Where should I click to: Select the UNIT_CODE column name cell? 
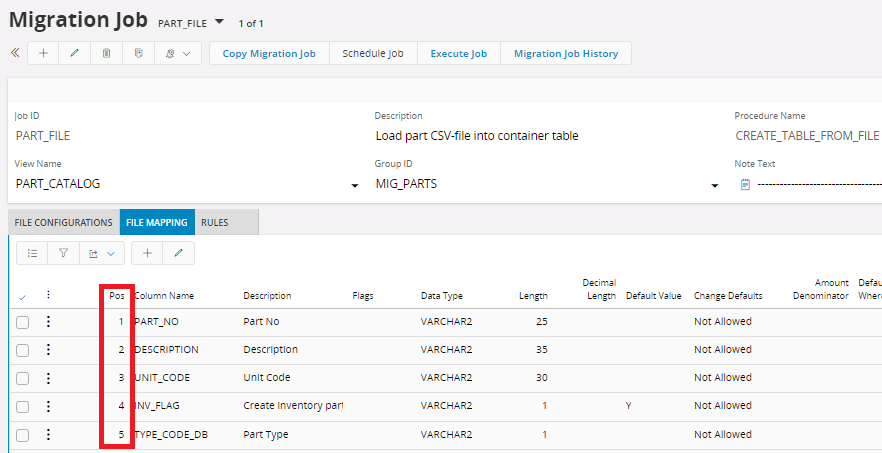(x=162, y=378)
